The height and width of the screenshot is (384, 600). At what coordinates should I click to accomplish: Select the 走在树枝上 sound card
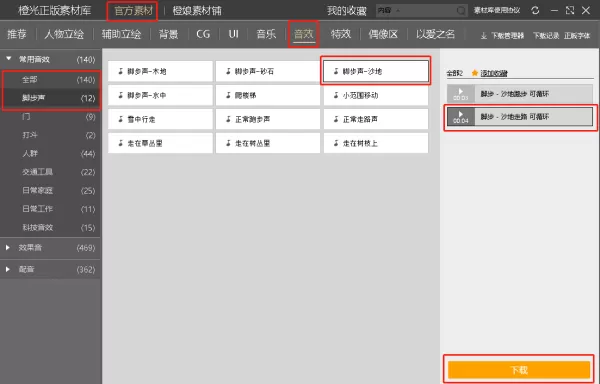point(376,143)
